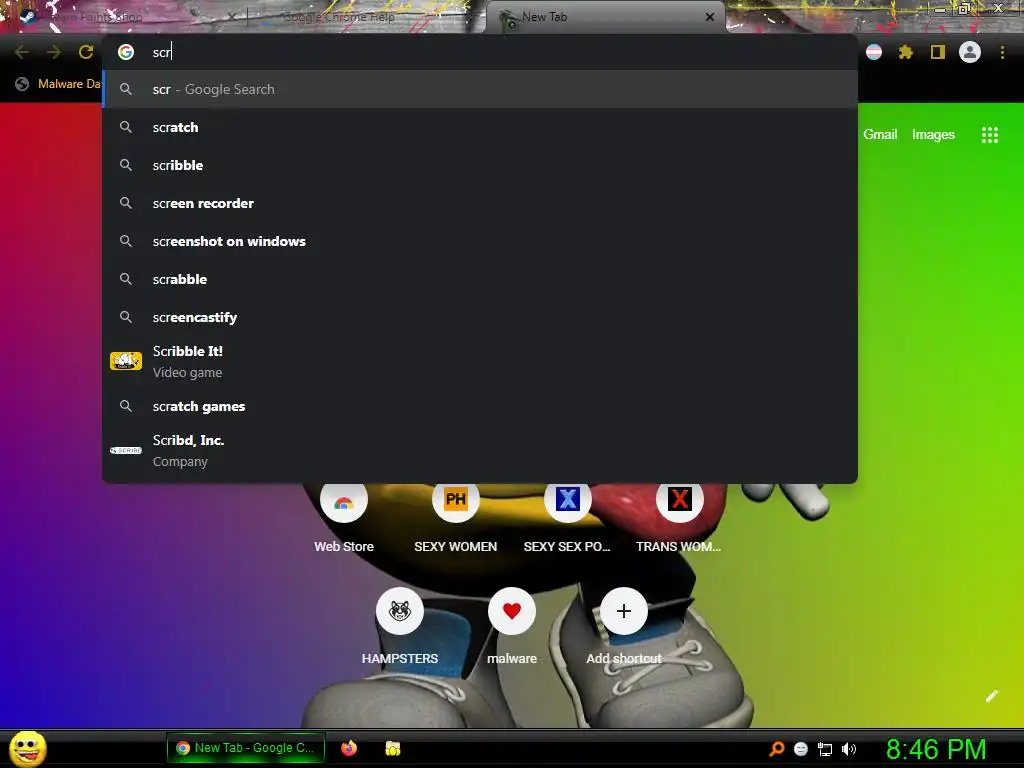This screenshot has height=768, width=1024.
Task: Click the round face tray icon
Action: tap(801, 749)
